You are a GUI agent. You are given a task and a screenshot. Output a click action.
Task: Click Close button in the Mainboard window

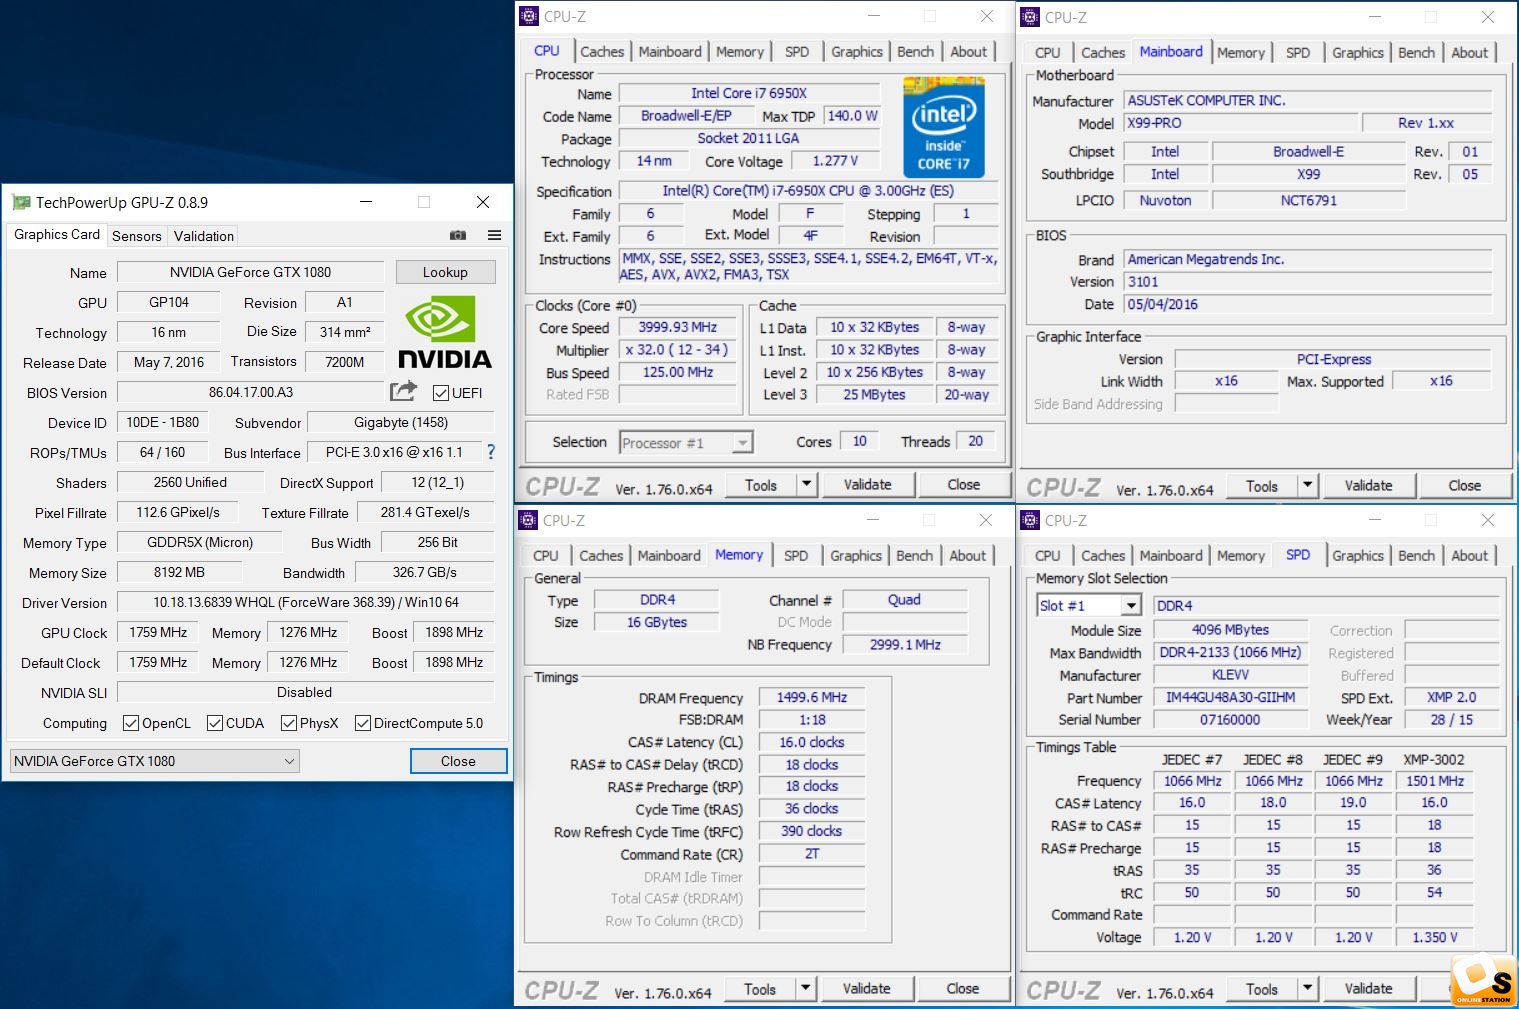point(1464,486)
